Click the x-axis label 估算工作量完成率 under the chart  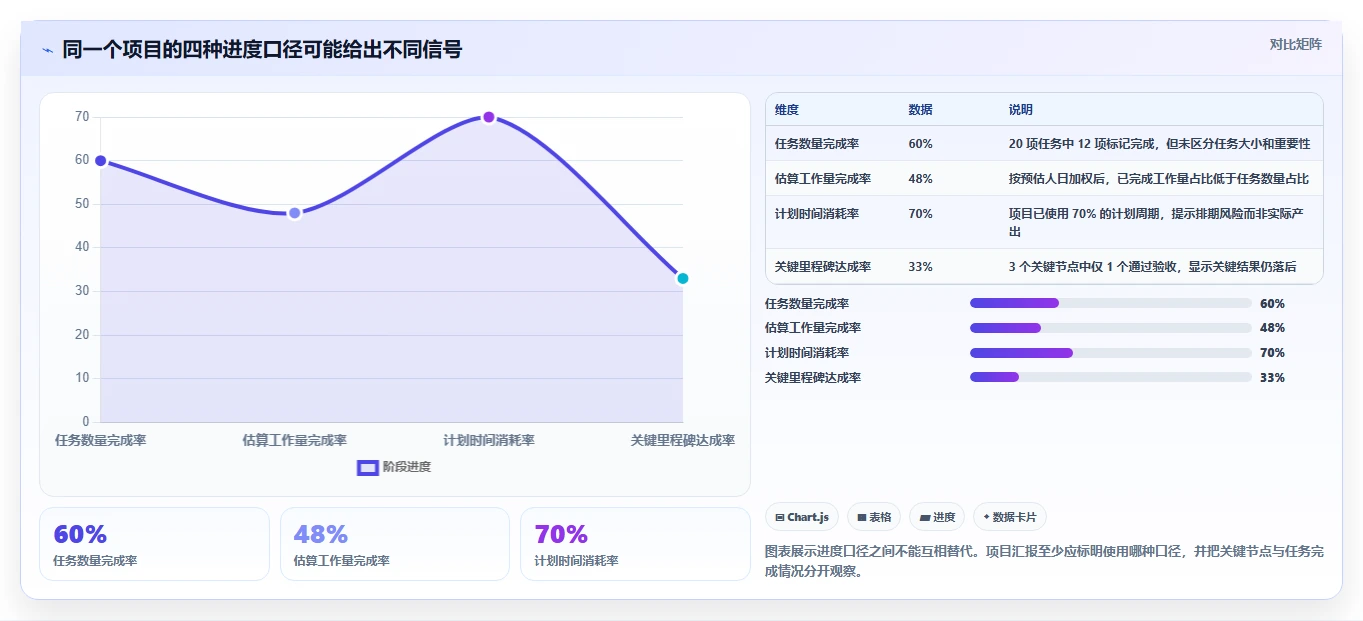coord(294,440)
